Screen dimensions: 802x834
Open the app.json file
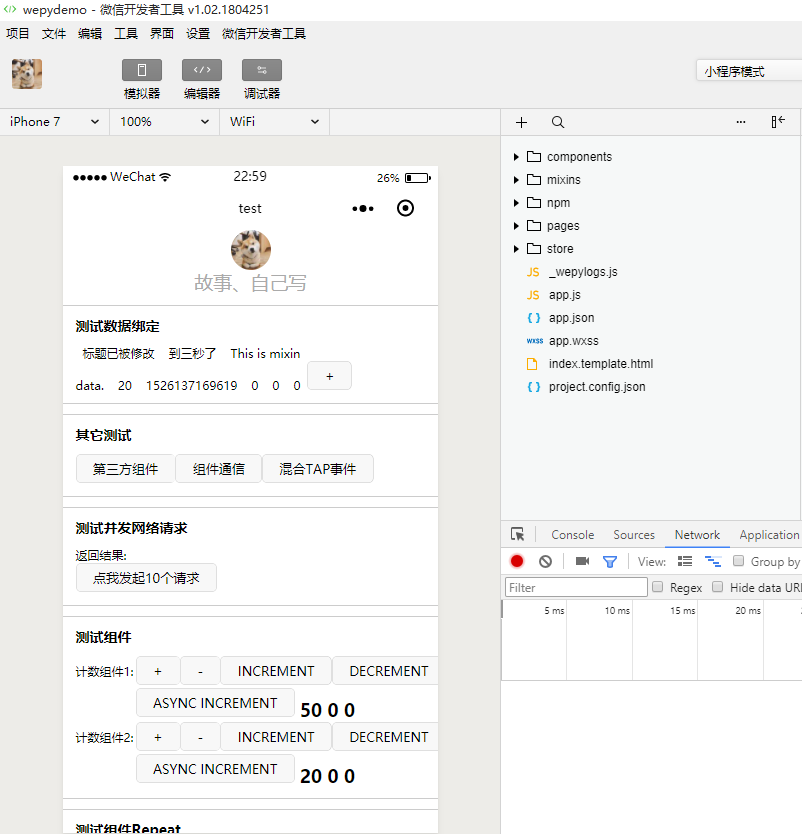click(x=571, y=318)
